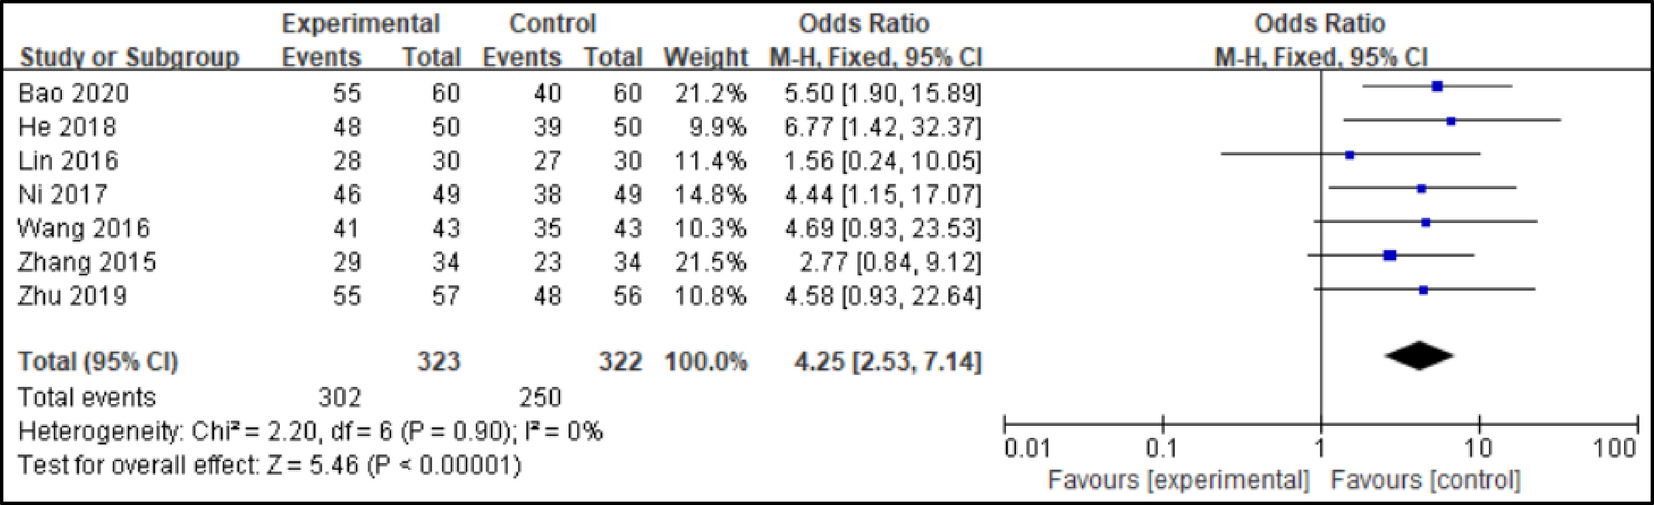Select the Weight column header
This screenshot has height=505, width=1654.
click(x=705, y=57)
